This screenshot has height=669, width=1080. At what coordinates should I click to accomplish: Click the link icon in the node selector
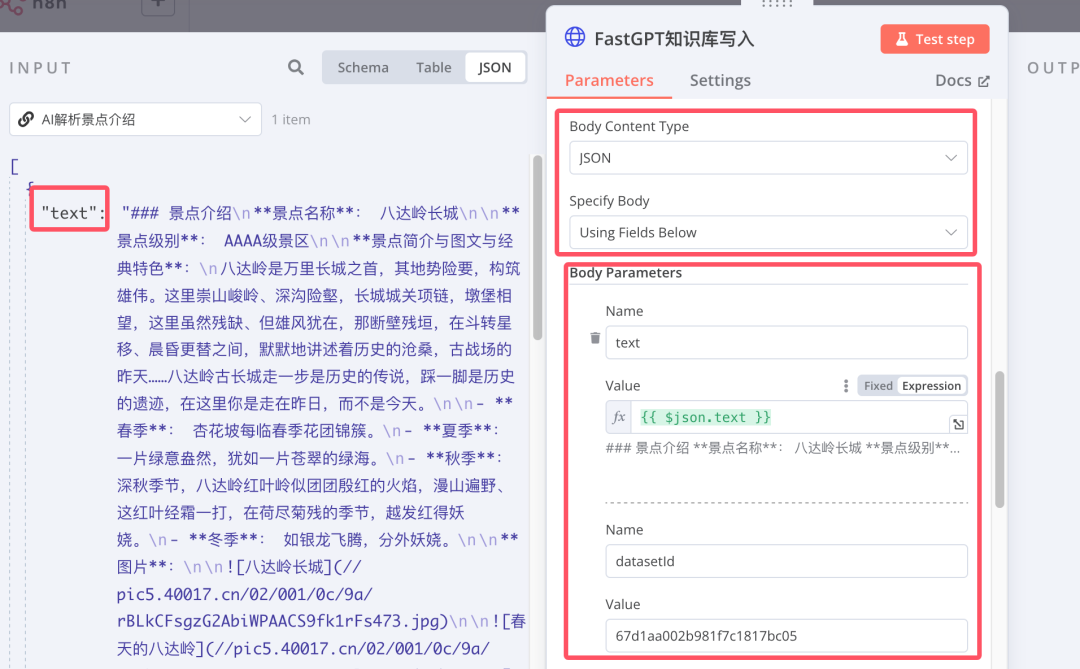pos(26,119)
